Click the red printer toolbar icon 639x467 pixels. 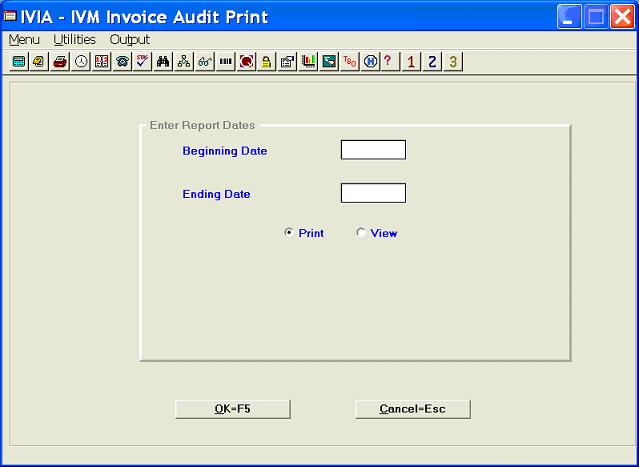tap(60, 62)
